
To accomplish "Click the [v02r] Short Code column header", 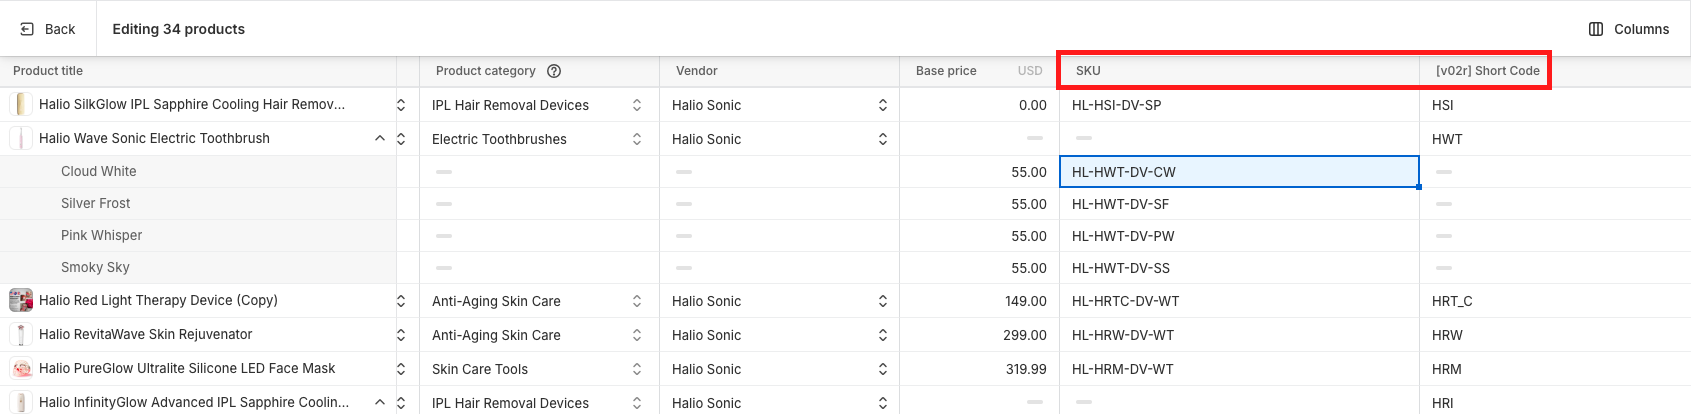I will (x=1488, y=71).
